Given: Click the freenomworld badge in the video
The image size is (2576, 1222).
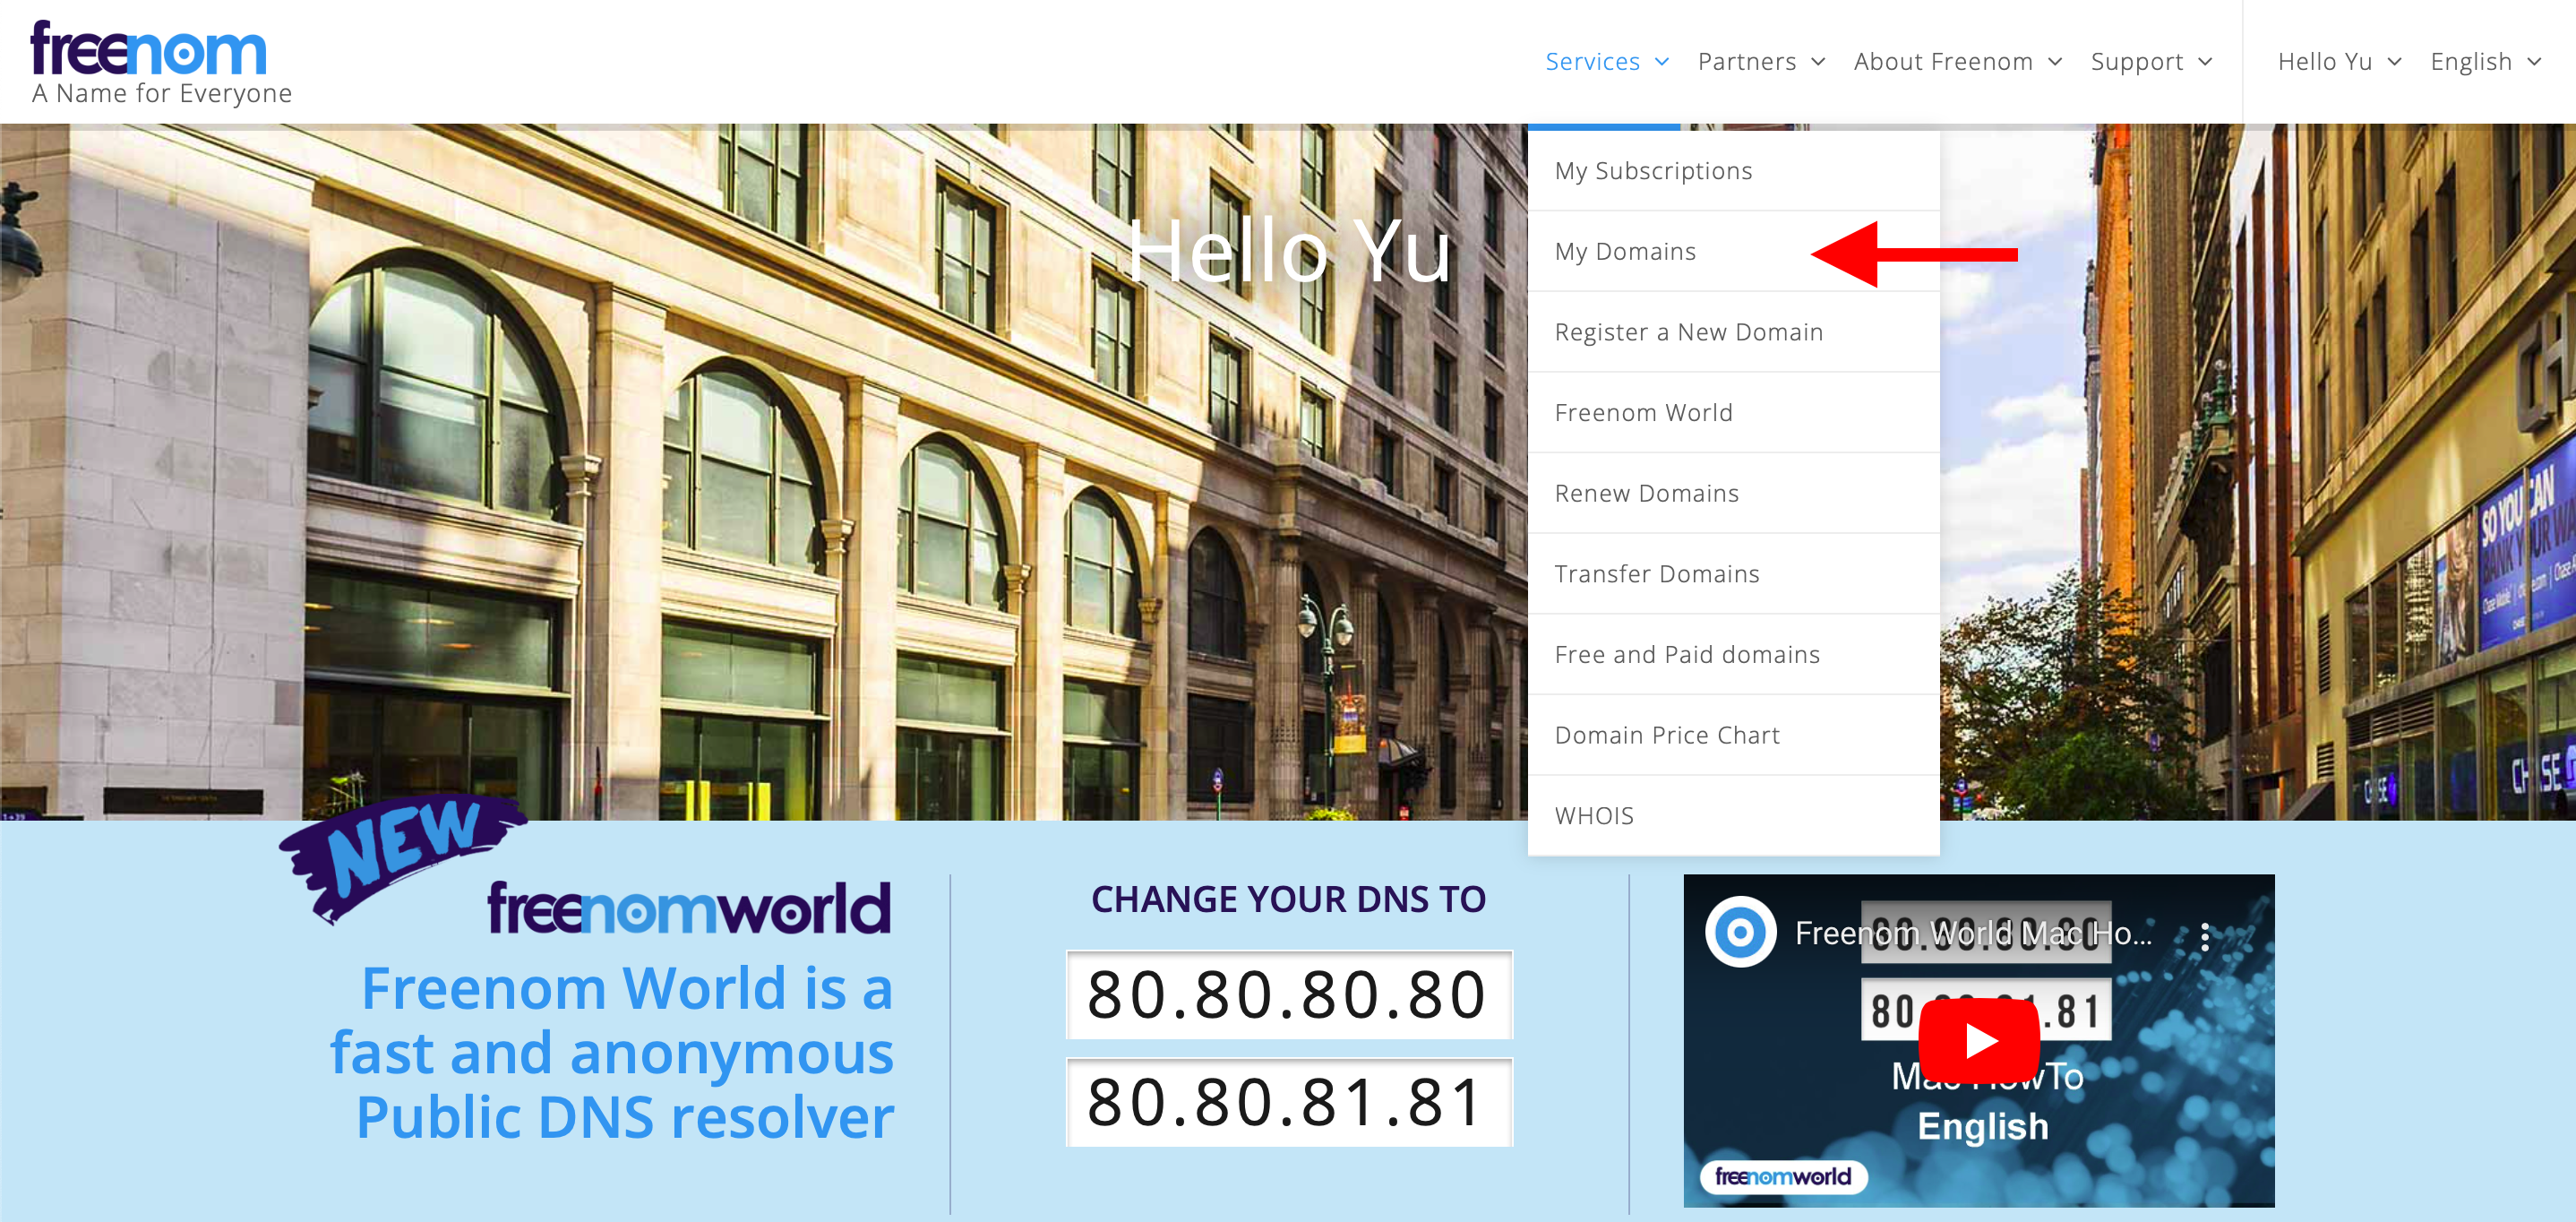Looking at the screenshot, I should pos(1783,1176).
